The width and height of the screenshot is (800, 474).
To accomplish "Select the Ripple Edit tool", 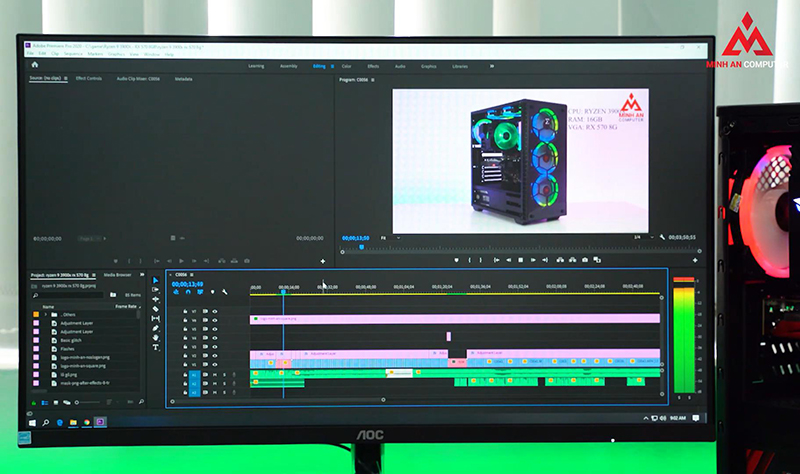I will [156, 299].
